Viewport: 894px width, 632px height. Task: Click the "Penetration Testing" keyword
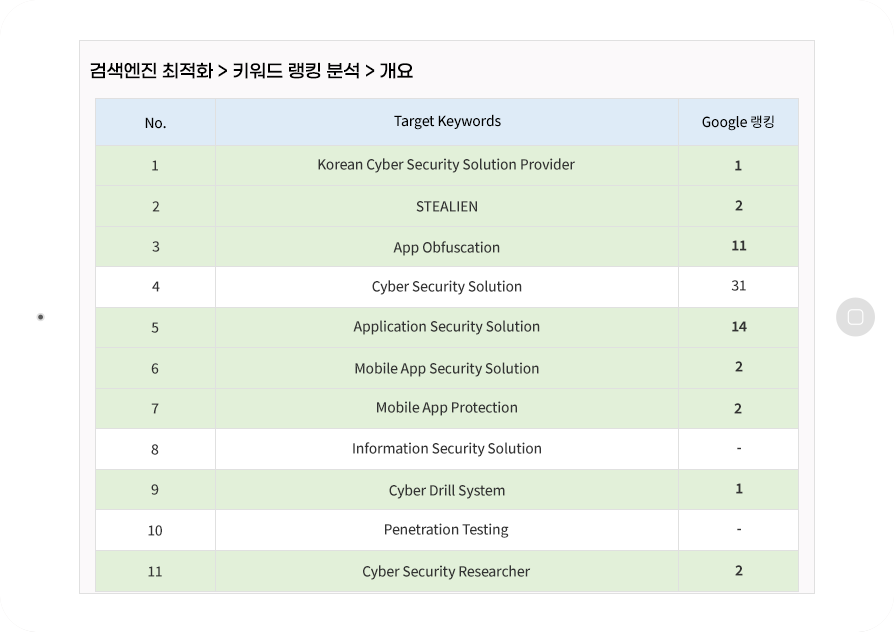point(446,530)
